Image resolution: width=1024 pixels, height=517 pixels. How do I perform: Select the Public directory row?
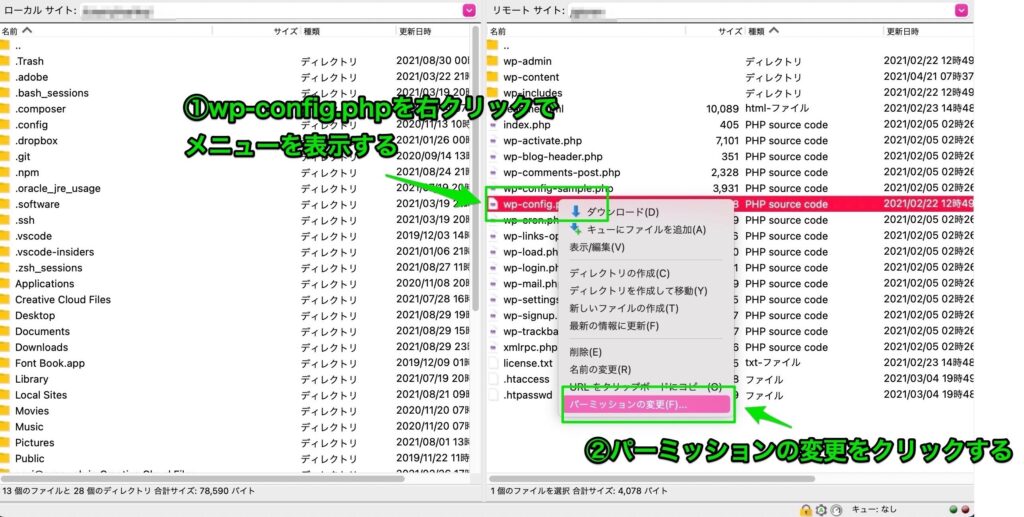click(x=236, y=458)
